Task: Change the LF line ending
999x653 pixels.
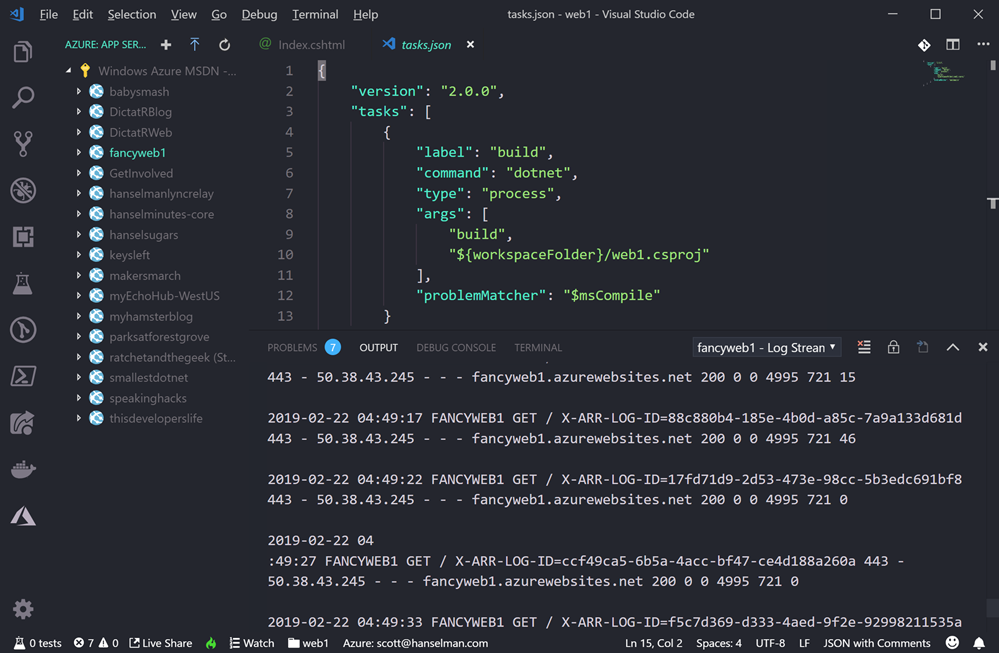Action: pos(804,643)
